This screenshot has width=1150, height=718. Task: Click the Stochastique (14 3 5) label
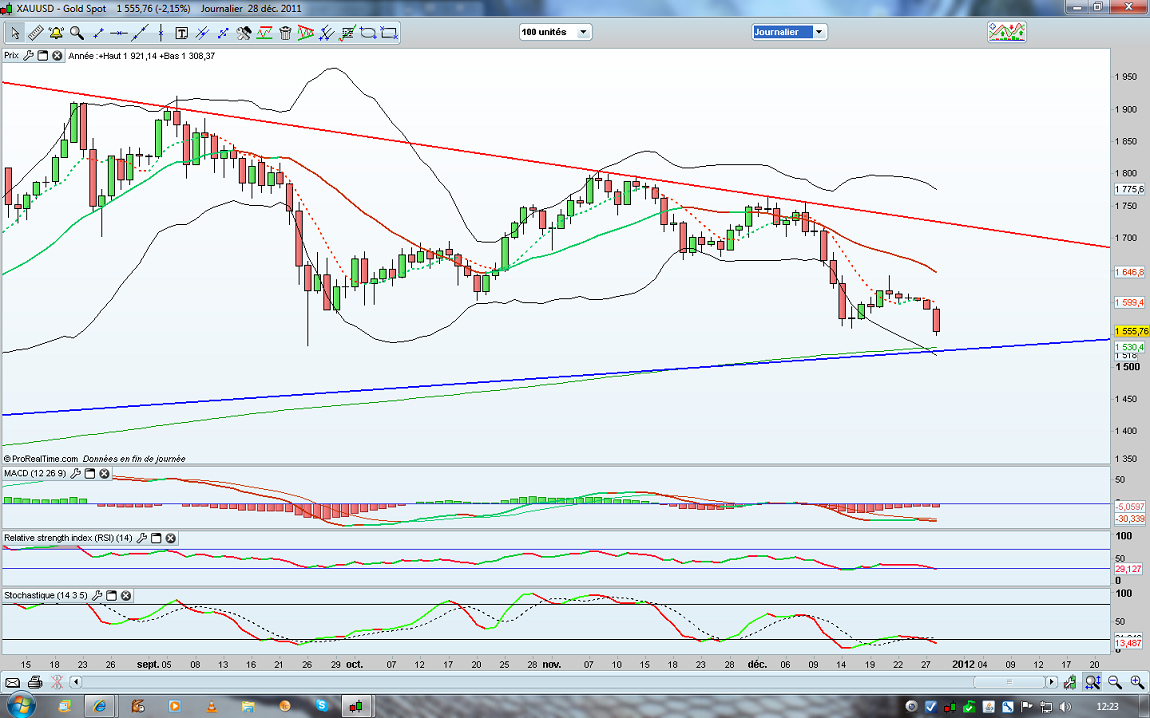tap(46, 596)
